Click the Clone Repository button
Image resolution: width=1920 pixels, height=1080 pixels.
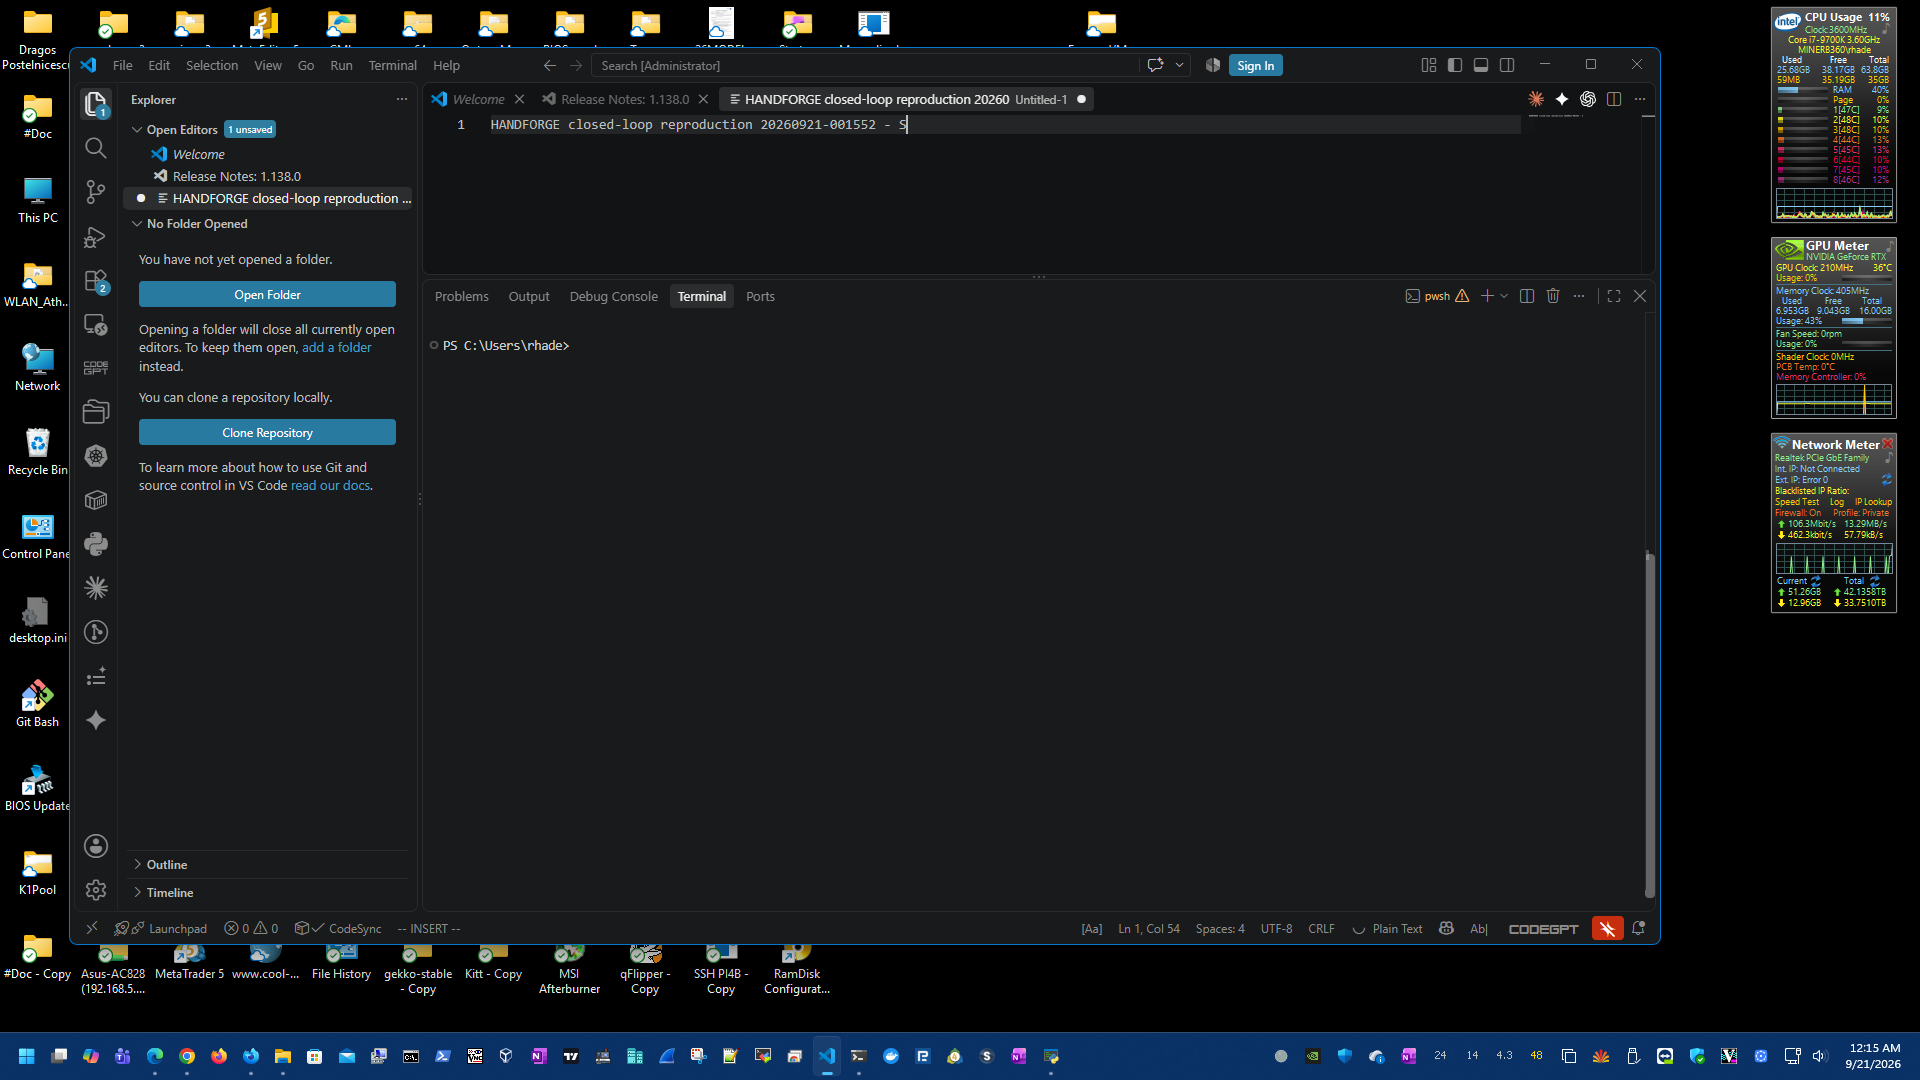pyautogui.click(x=267, y=433)
